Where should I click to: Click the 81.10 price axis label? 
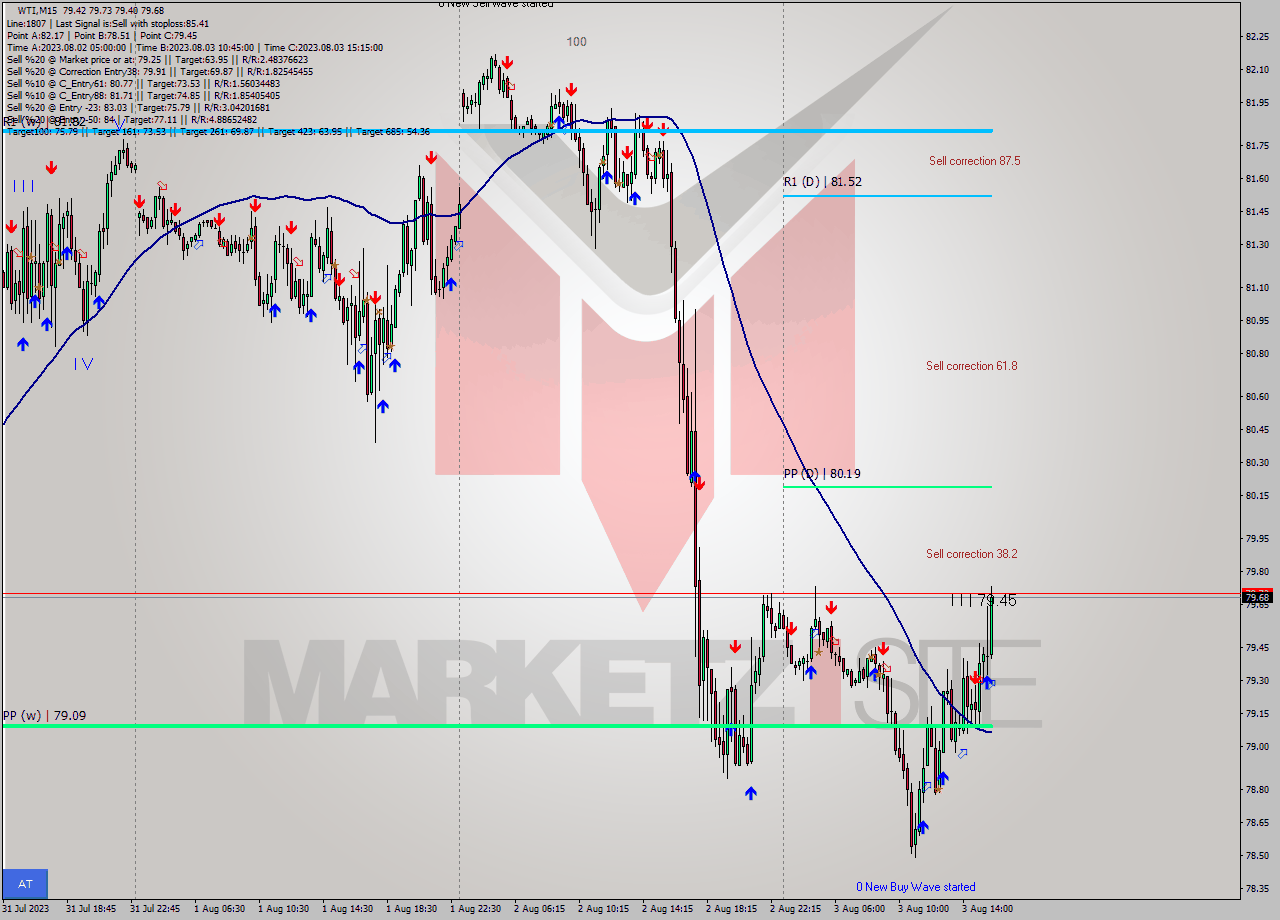coord(1257,288)
